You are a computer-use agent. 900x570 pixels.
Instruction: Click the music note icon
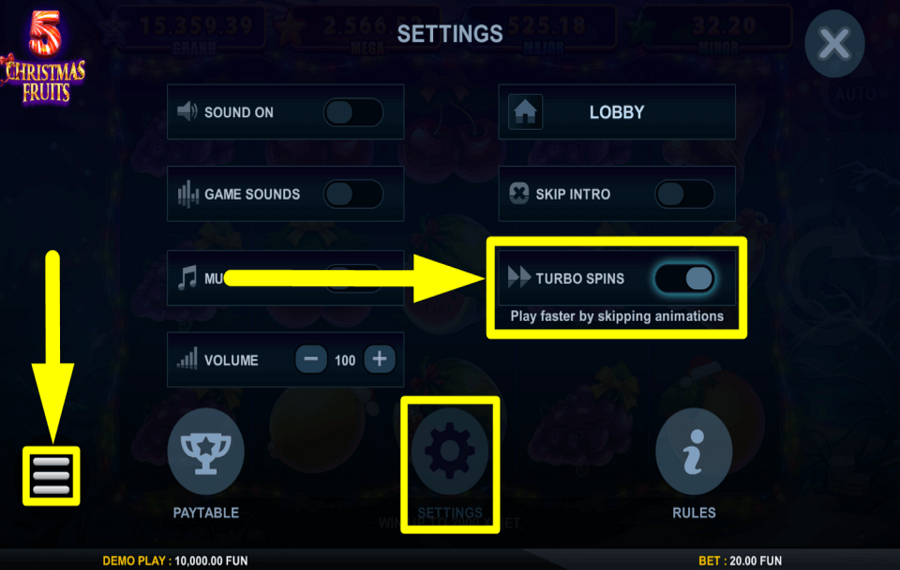pos(187,278)
